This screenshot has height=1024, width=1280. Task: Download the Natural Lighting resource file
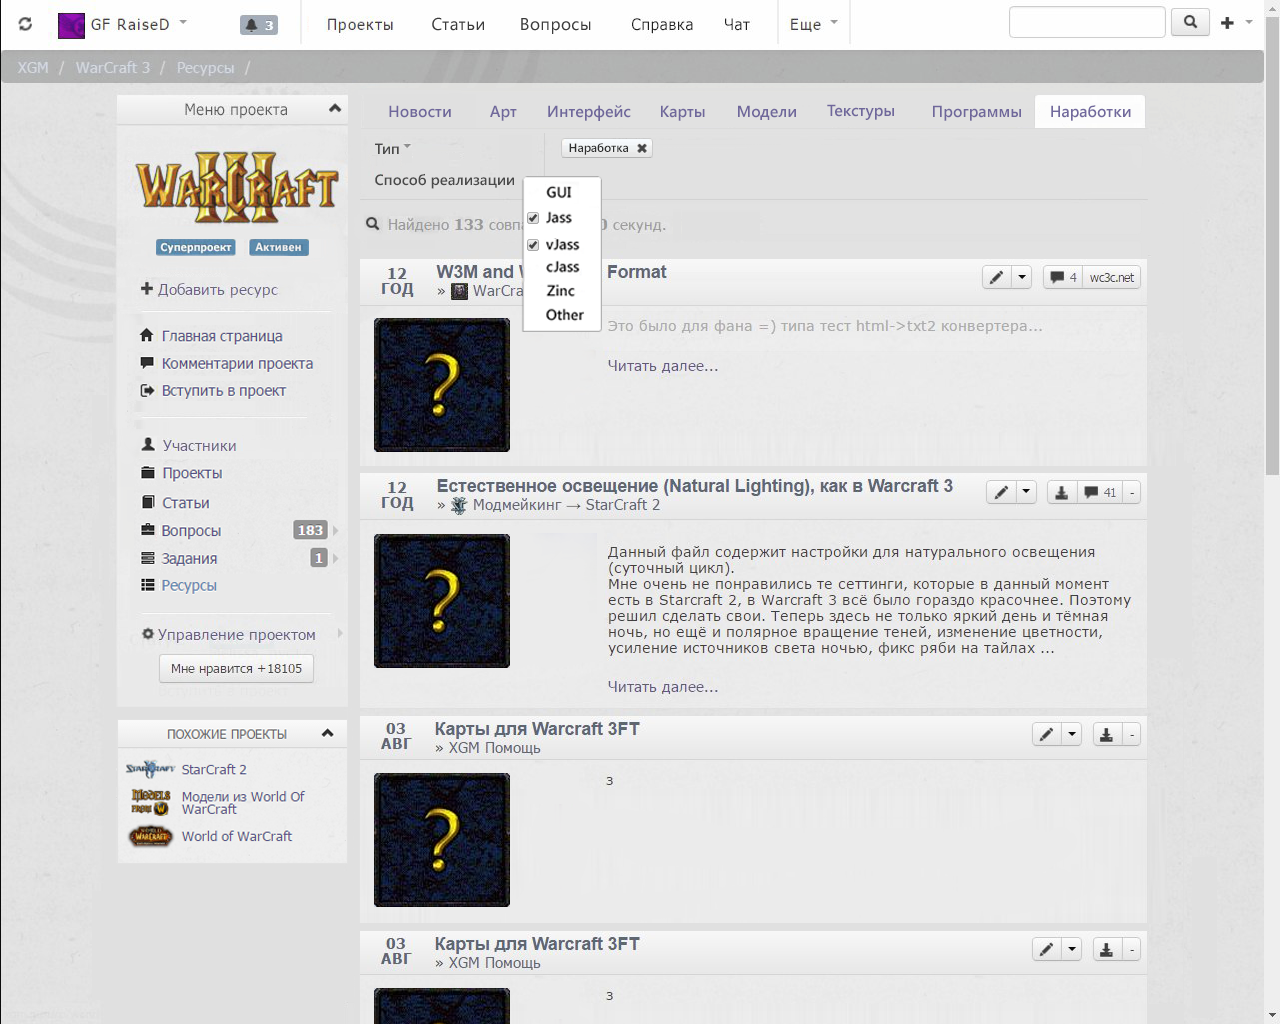1062,492
